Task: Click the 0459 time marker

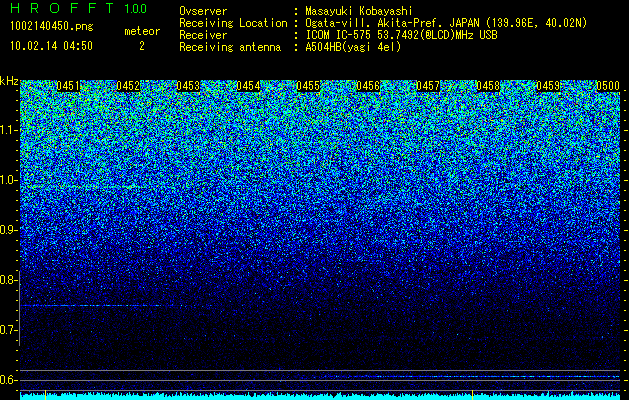Action: click(x=548, y=86)
